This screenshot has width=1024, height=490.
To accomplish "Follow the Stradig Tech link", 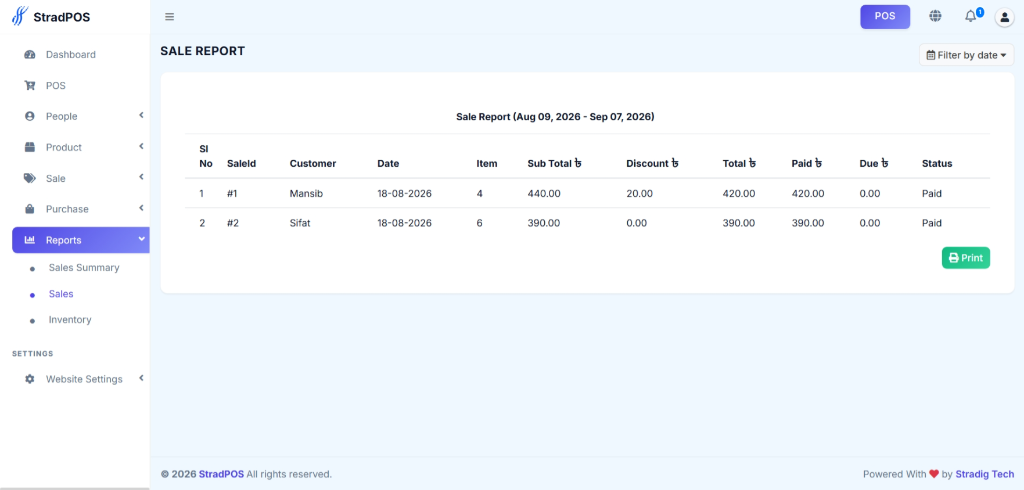I will tap(985, 474).
